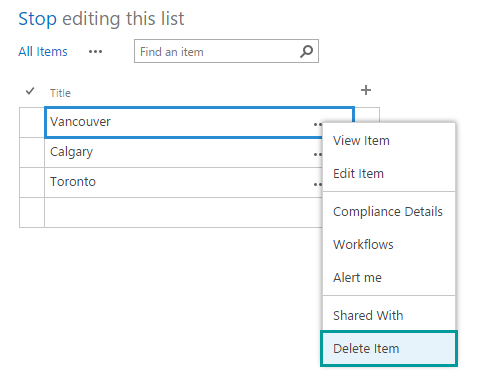478x388 pixels.
Task: Open Calgary row ellipsis menu
Action: [318, 154]
